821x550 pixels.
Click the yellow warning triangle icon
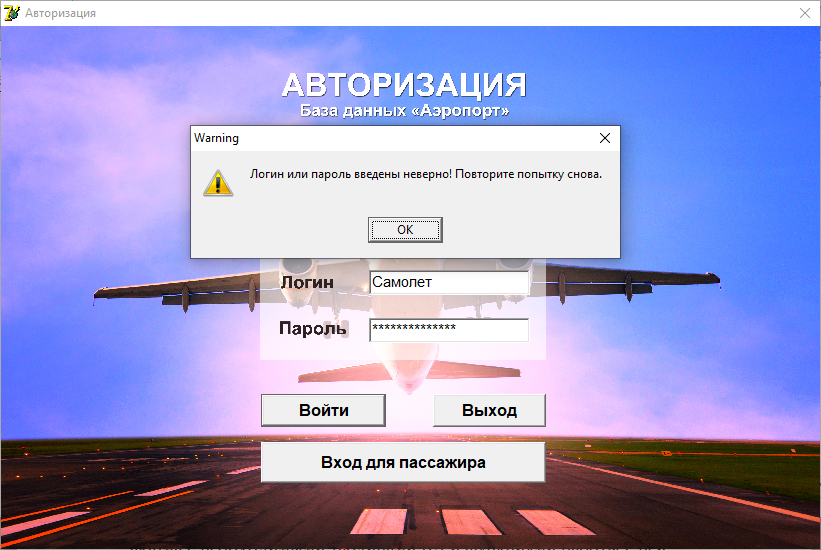coord(218,183)
